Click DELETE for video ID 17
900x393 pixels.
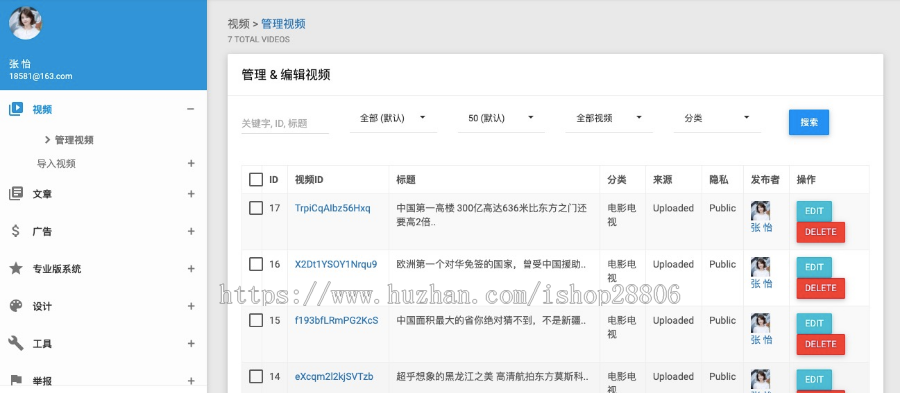(821, 232)
